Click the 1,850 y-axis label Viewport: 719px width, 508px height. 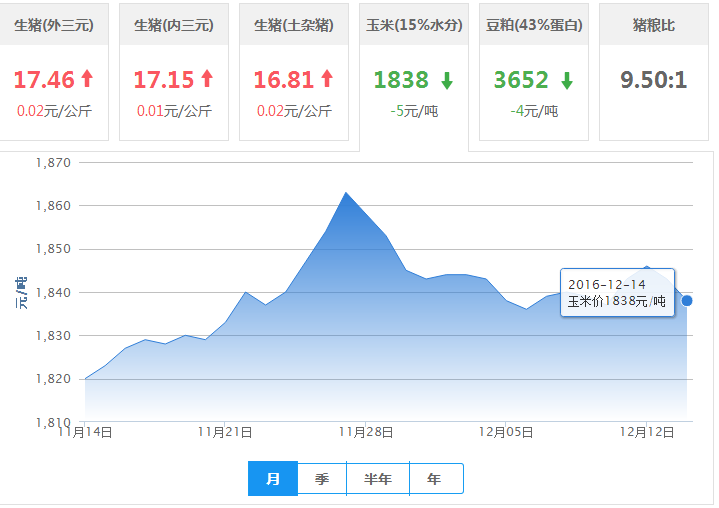tap(53, 249)
